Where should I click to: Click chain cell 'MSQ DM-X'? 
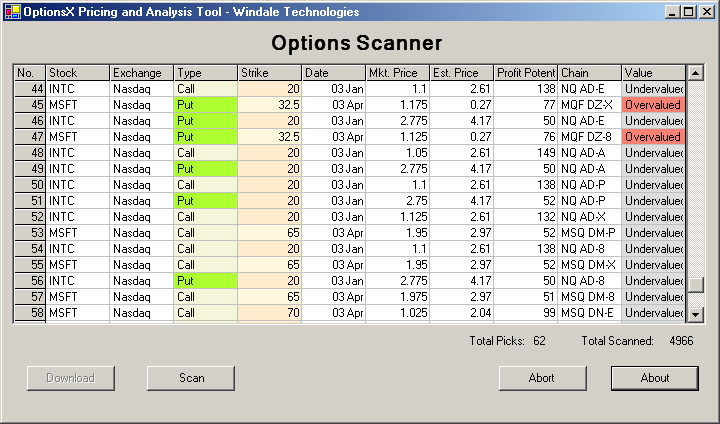590,265
